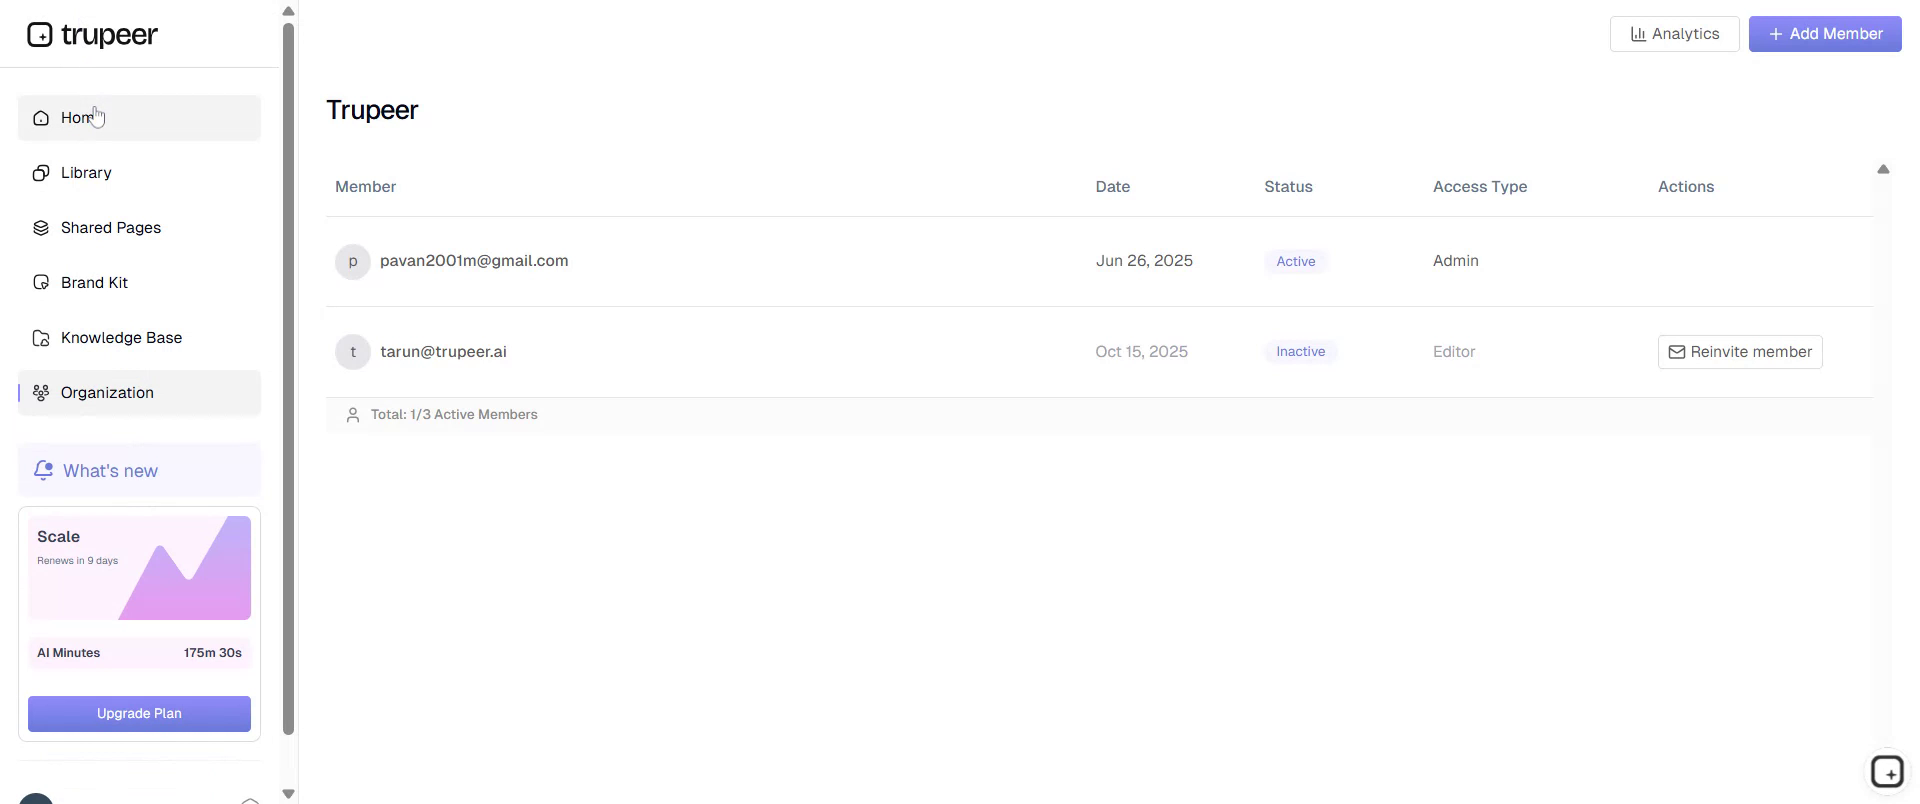Click the Upgrade Plan button
This screenshot has height=804, width=1920.
139,714
